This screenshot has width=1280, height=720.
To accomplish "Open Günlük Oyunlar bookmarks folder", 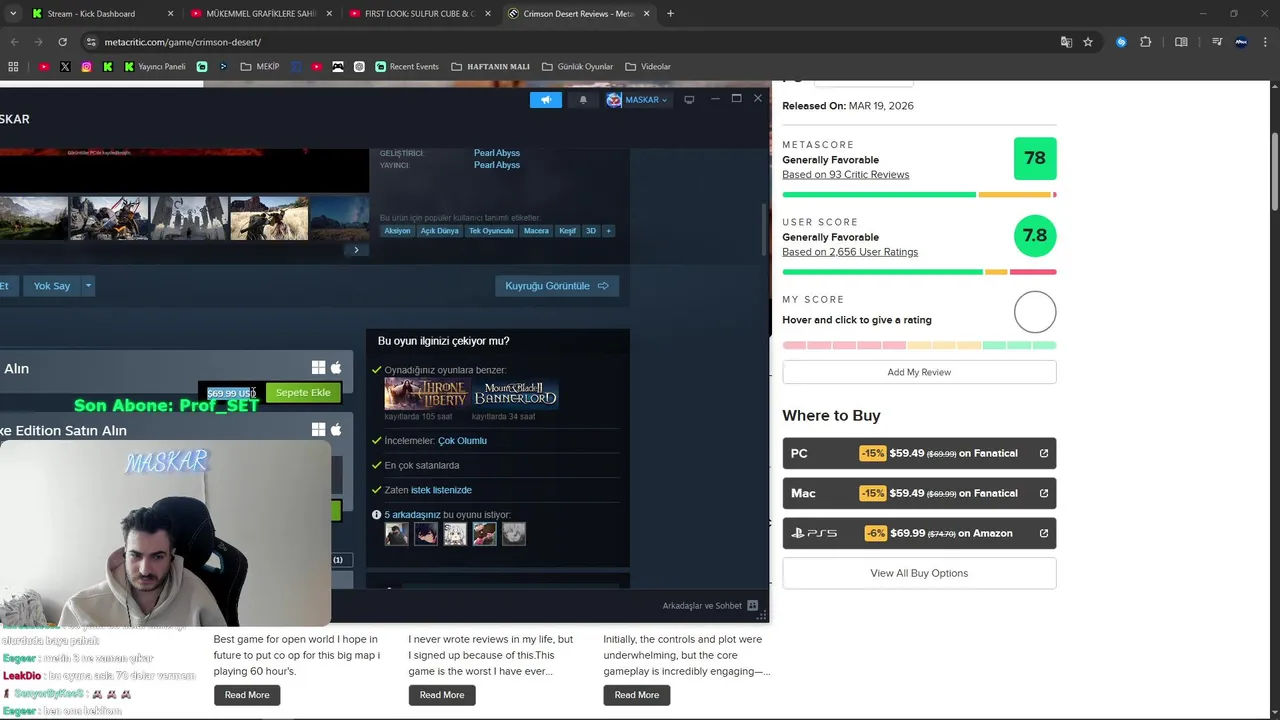I will click(x=577, y=67).
